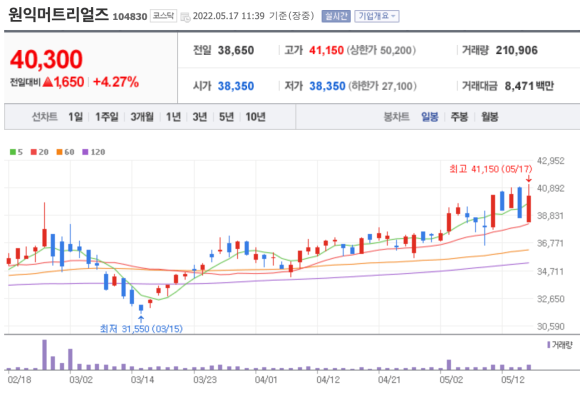Click the 실시간 button
Viewport: 580px width, 393px height.
[x=336, y=16]
